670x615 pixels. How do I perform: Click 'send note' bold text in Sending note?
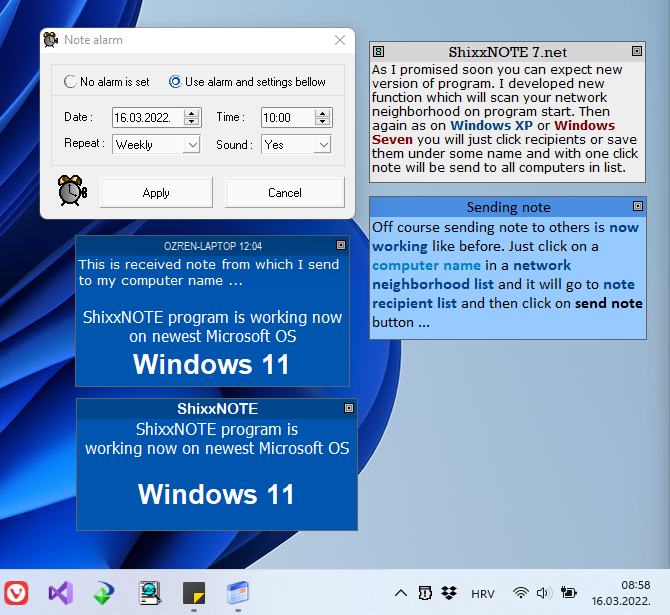[608, 303]
